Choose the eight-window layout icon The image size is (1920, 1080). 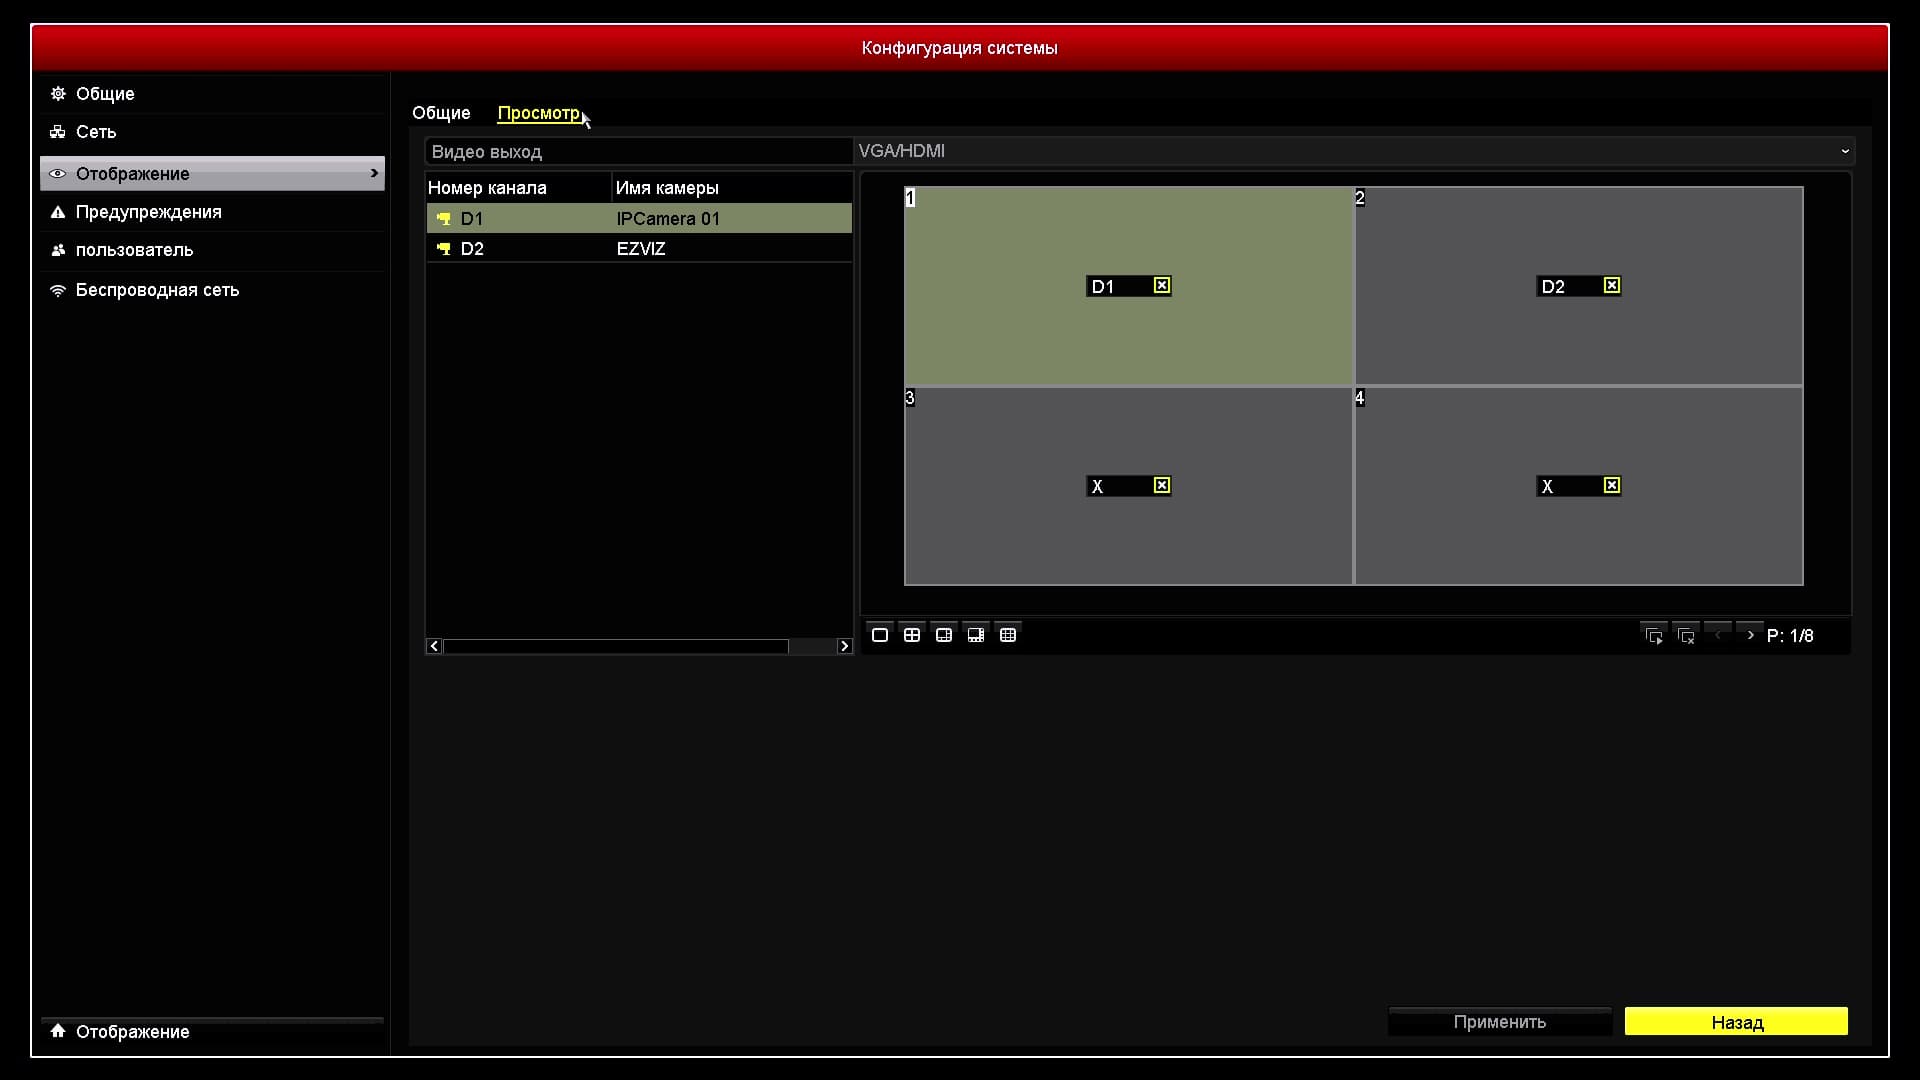point(976,635)
